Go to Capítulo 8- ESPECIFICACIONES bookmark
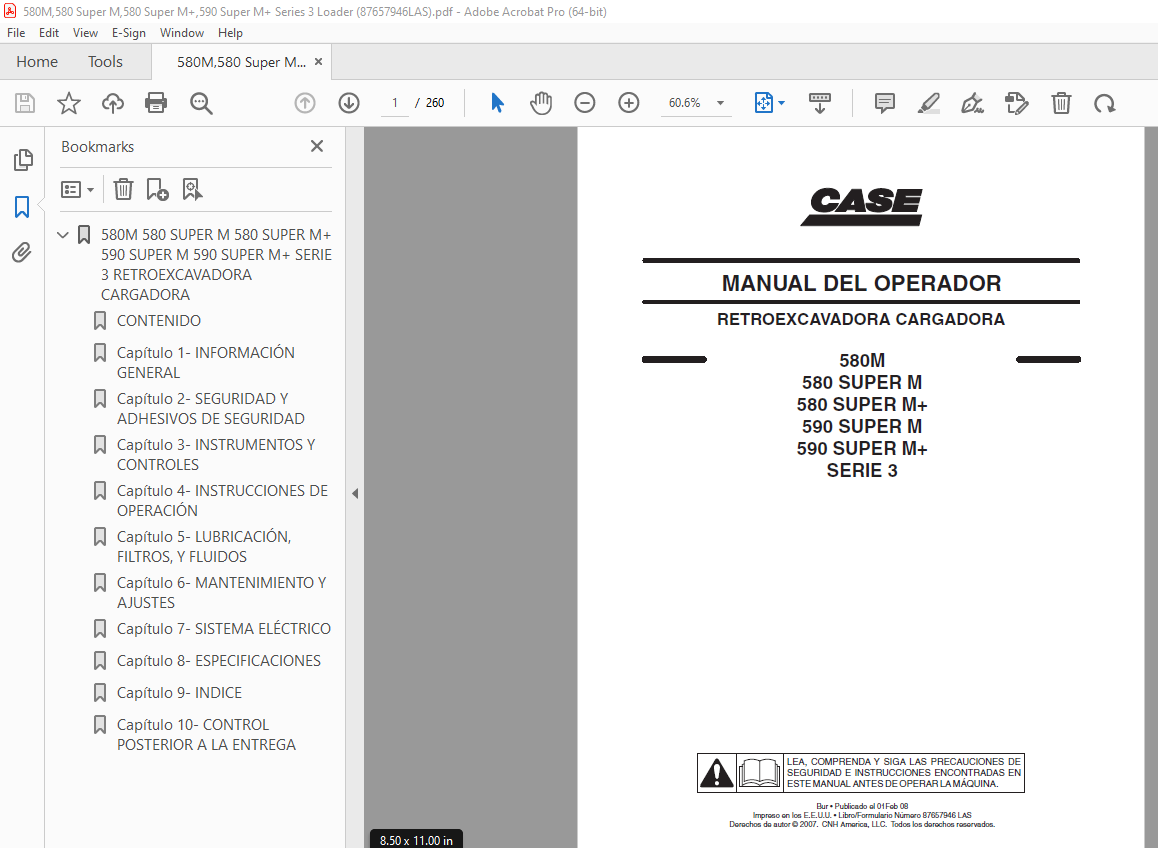 coord(219,660)
